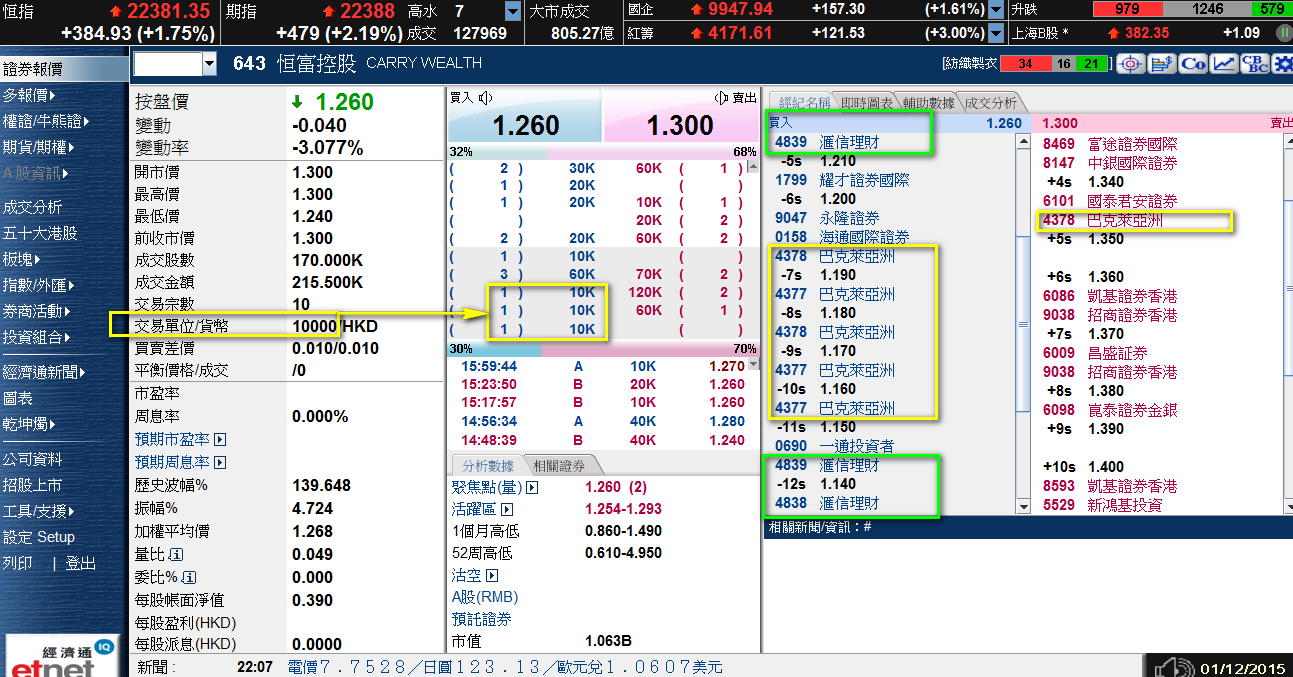Open the Co company info icon
Image resolution: width=1293 pixels, height=677 pixels.
coord(1193,64)
